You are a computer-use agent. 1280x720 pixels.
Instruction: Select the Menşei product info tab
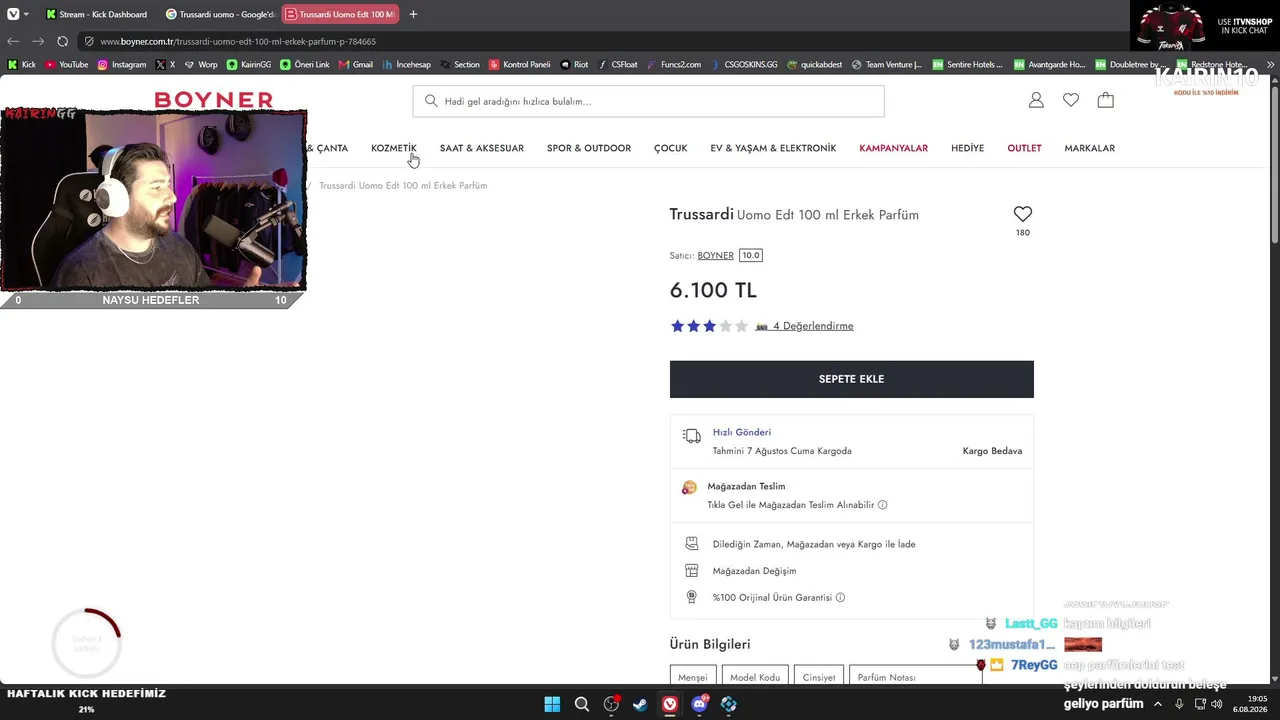click(x=693, y=677)
